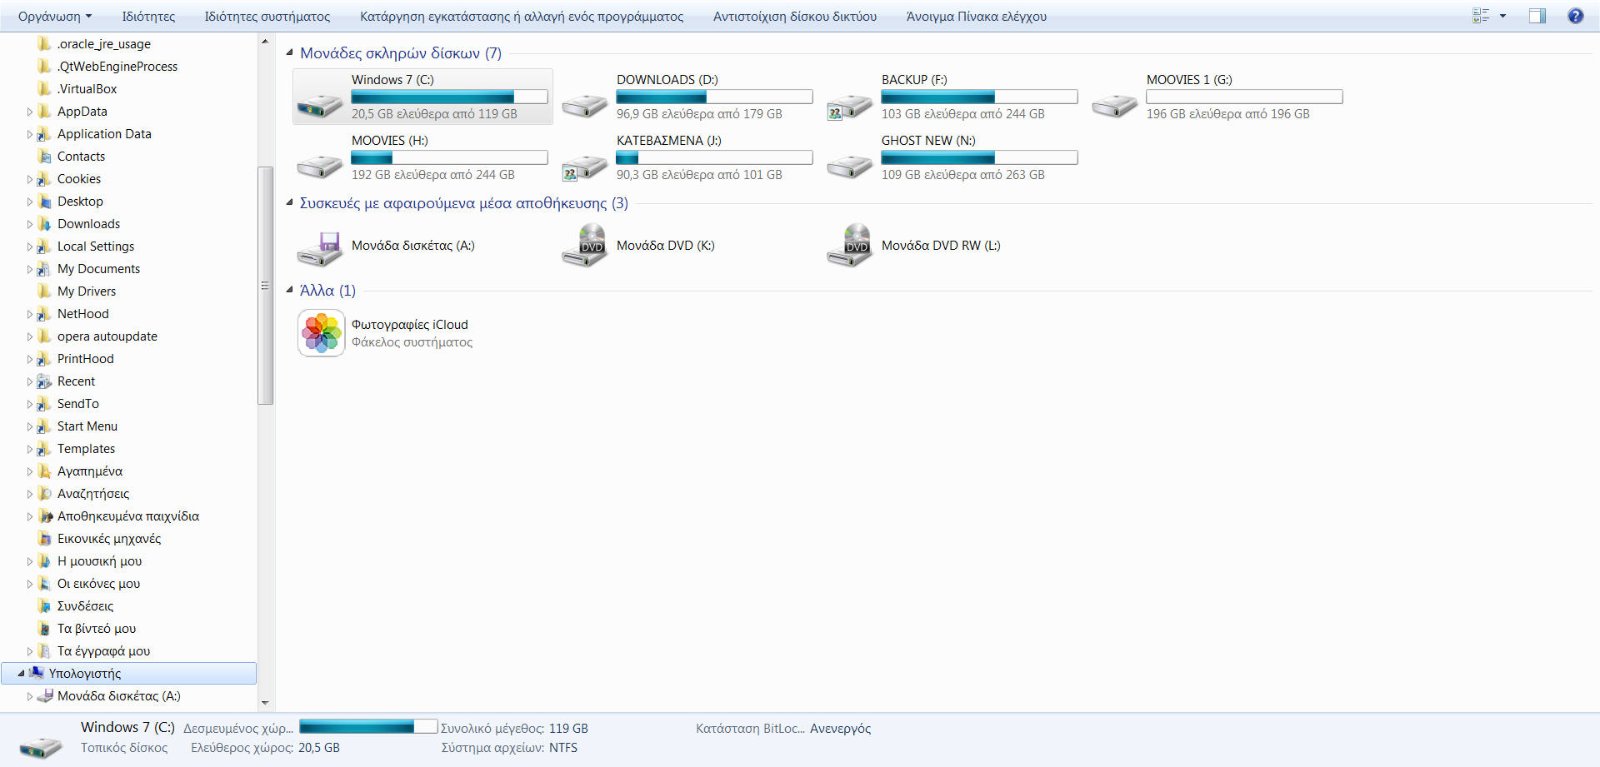Click Άνοιγμα Πίνακα ελέγχου
Screen dimensions: 1600x767
pyautogui.click(x=976, y=17)
